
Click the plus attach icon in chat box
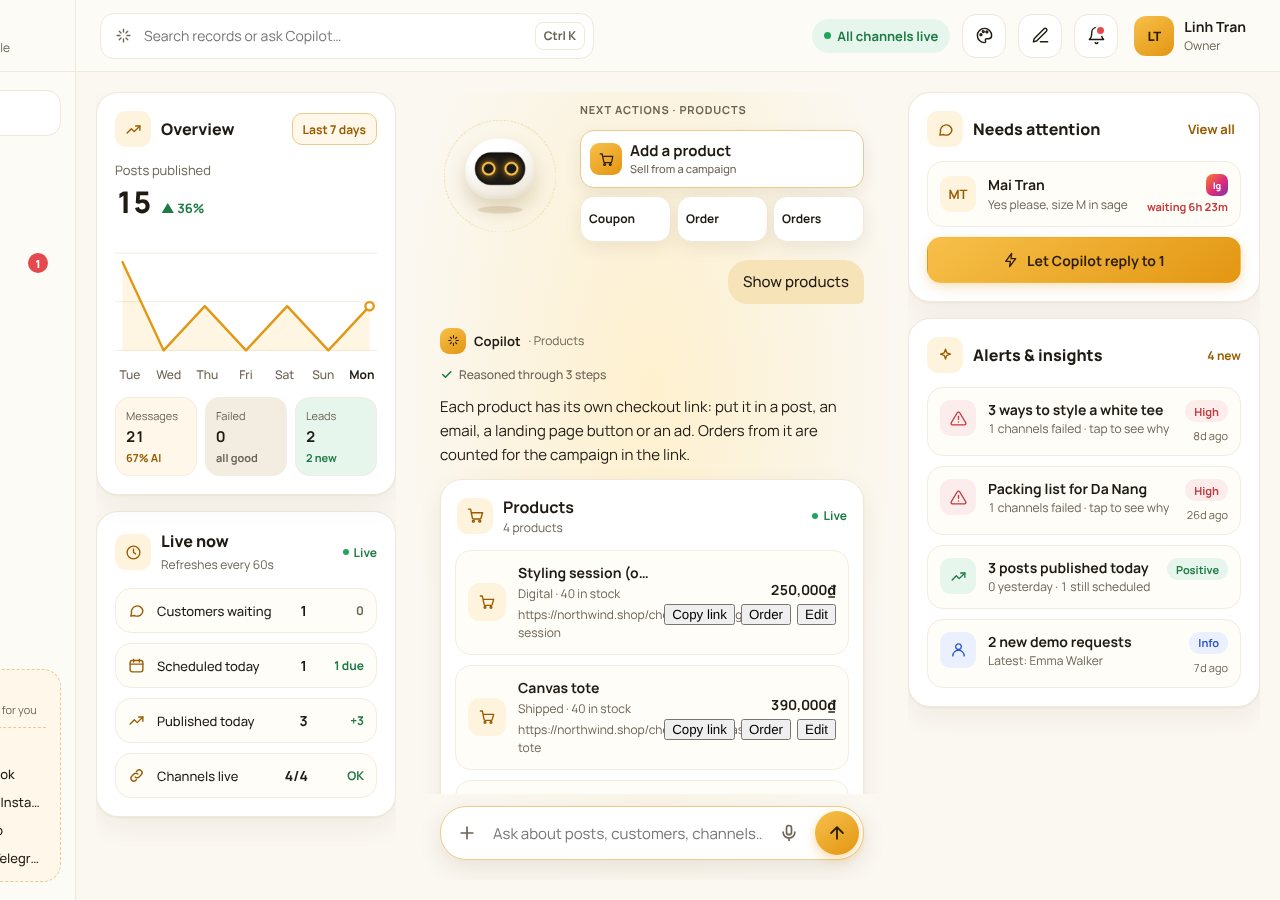467,833
